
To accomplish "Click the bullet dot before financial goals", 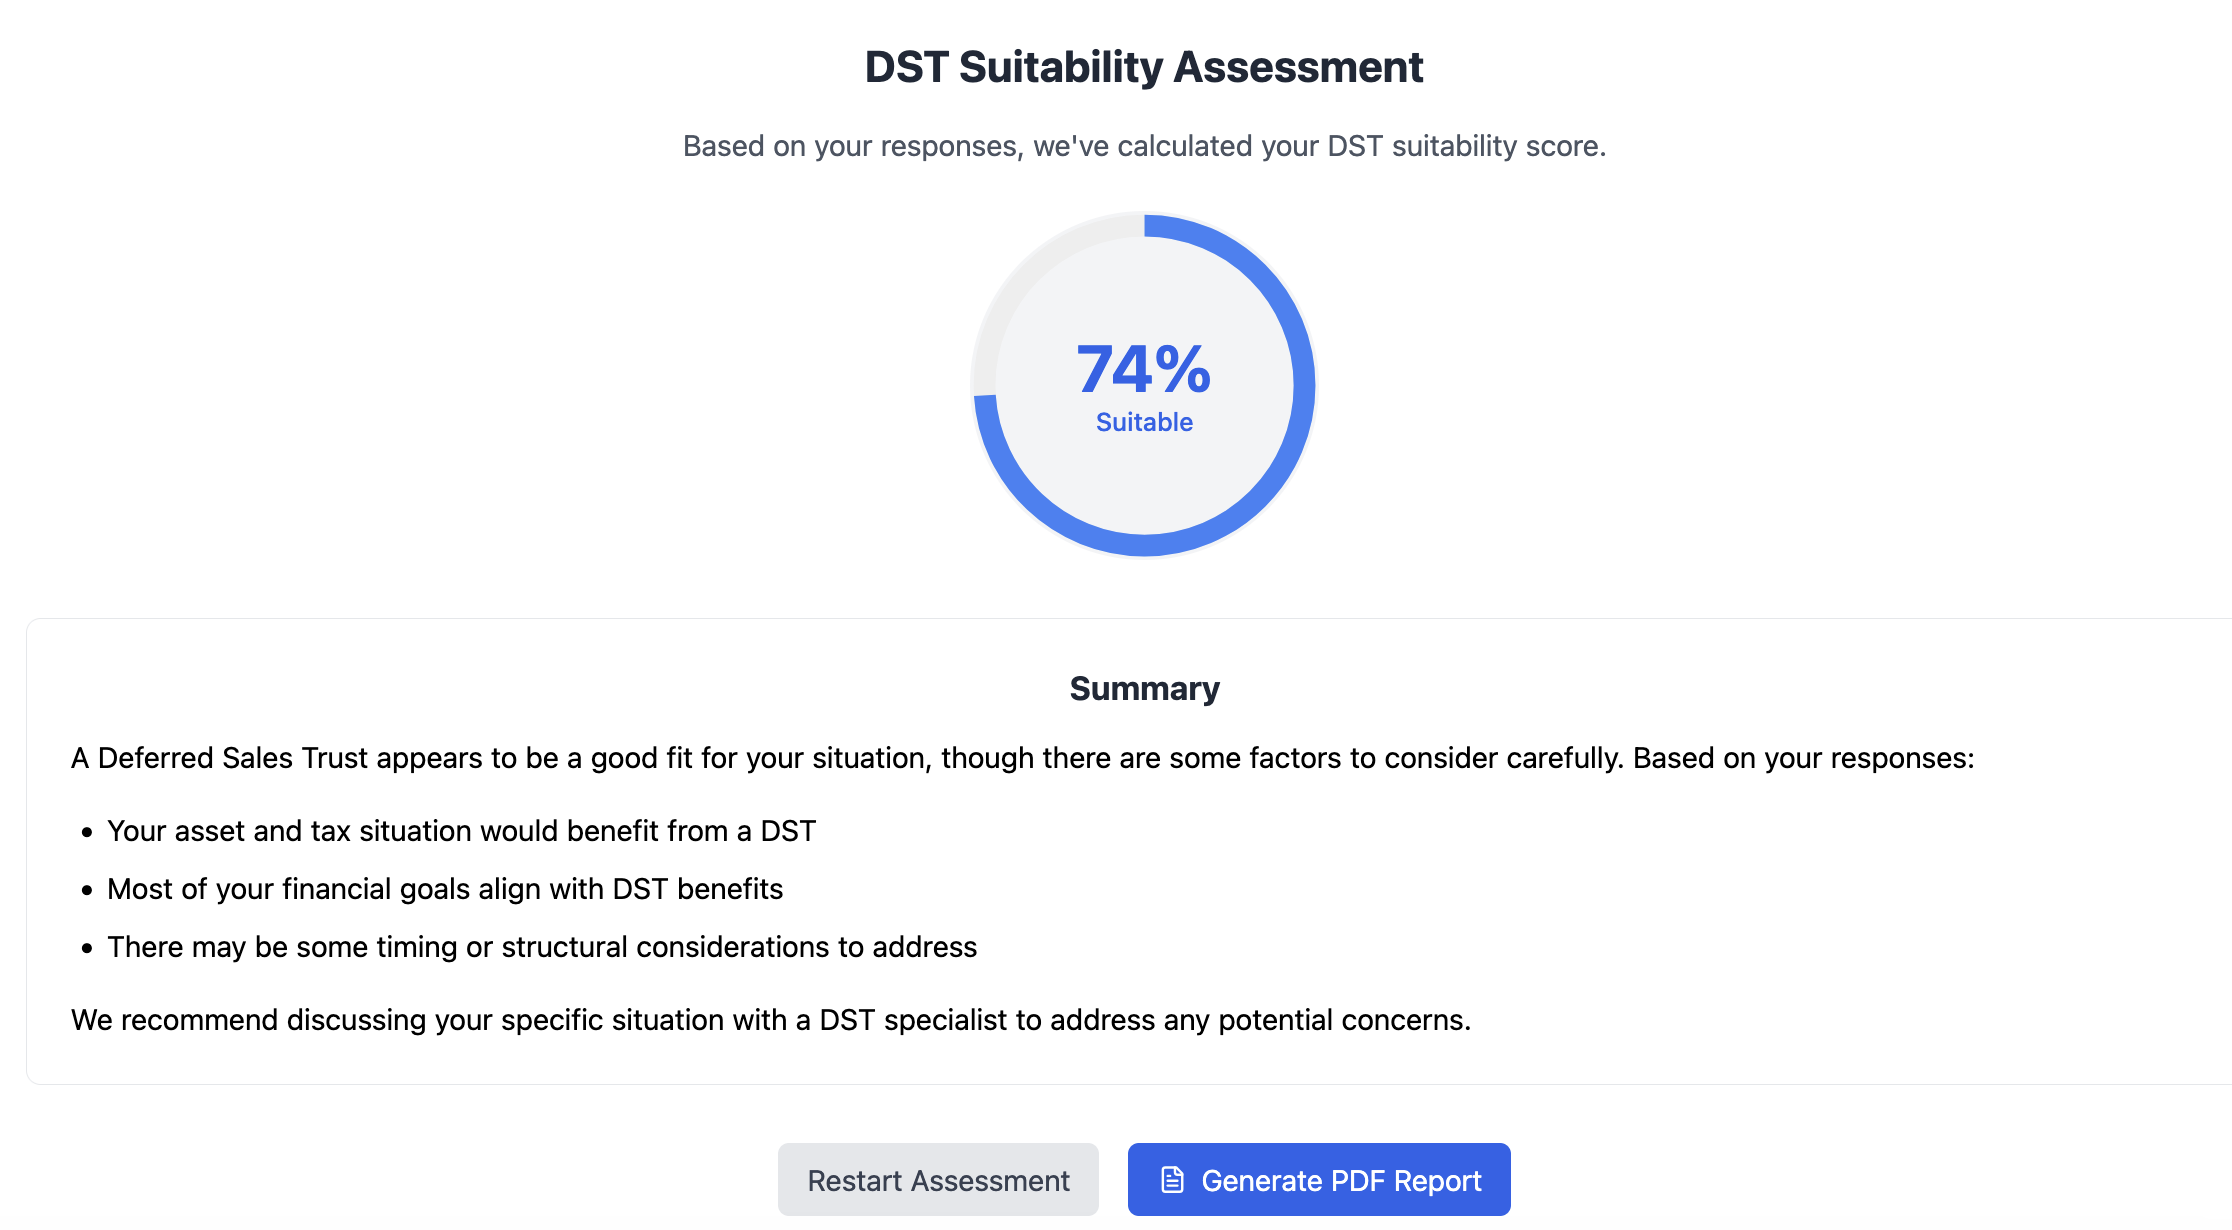I will tap(87, 890).
